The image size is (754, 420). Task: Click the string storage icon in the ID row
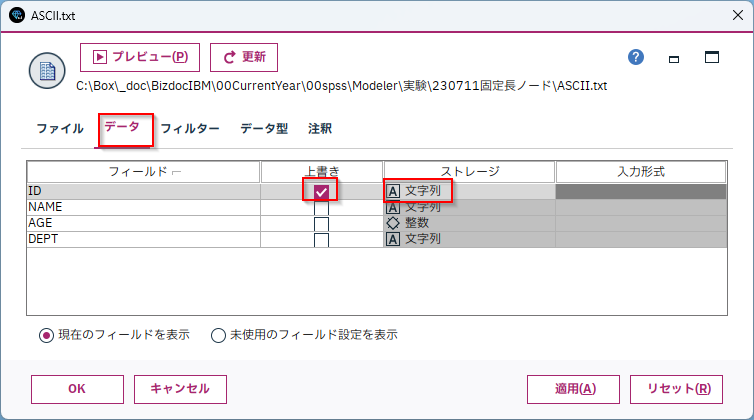393,191
